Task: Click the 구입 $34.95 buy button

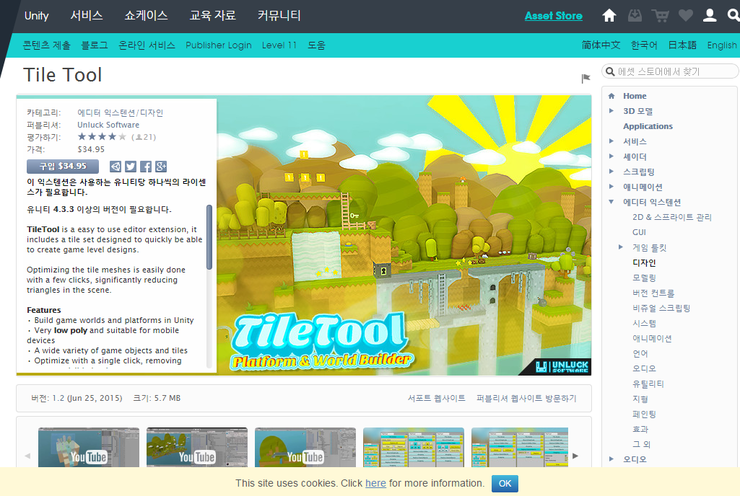Action: click(x=63, y=166)
